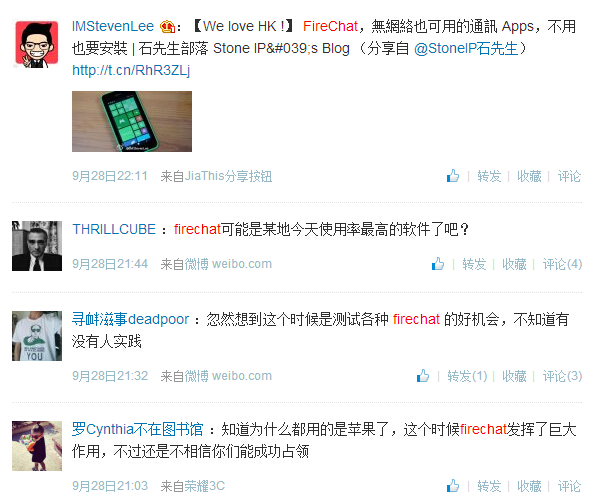Click the verified badge next to IMStevenLee
The image size is (607, 503).
[x=168, y=26]
